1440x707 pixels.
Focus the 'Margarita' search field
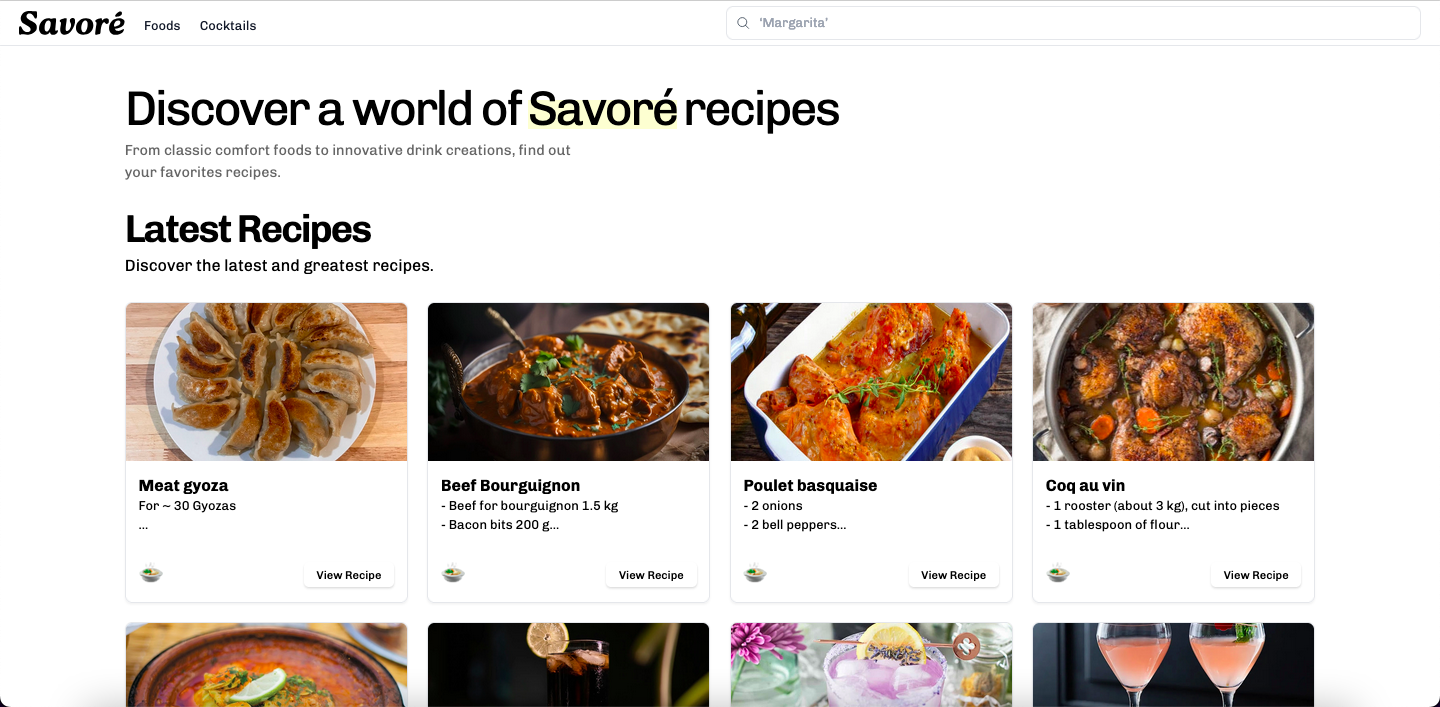point(1080,23)
